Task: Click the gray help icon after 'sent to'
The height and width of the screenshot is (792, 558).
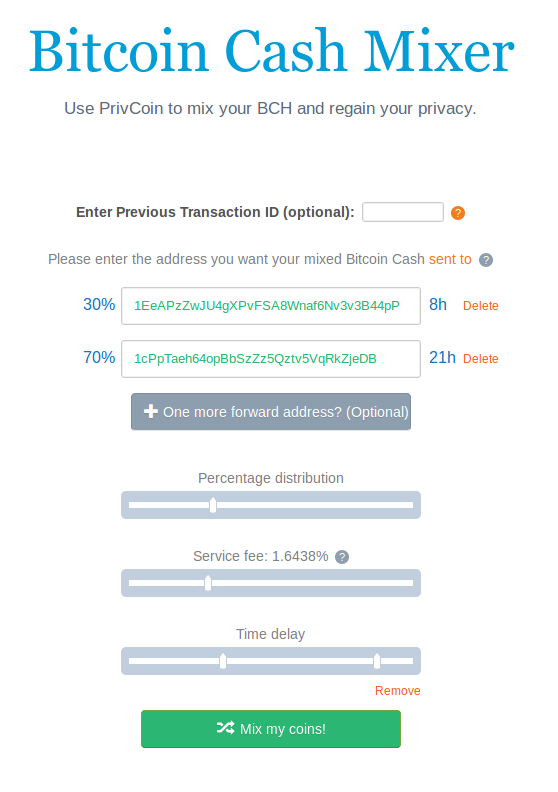Action: click(x=486, y=260)
